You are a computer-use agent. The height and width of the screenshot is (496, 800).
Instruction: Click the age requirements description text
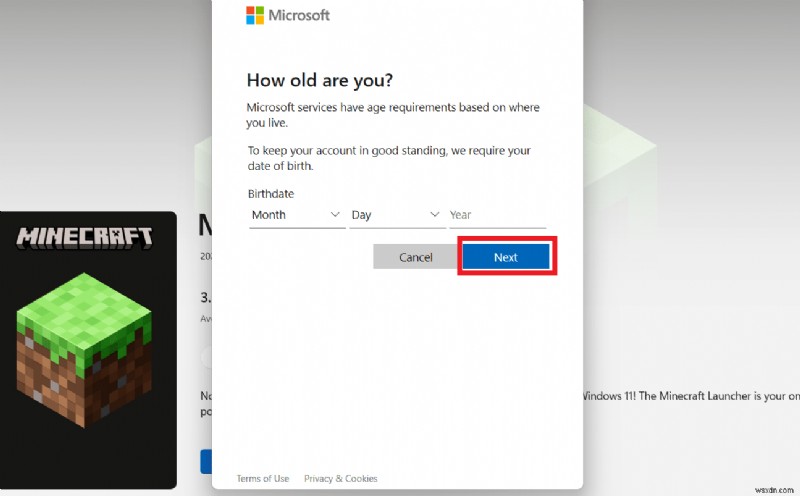click(x=398, y=115)
